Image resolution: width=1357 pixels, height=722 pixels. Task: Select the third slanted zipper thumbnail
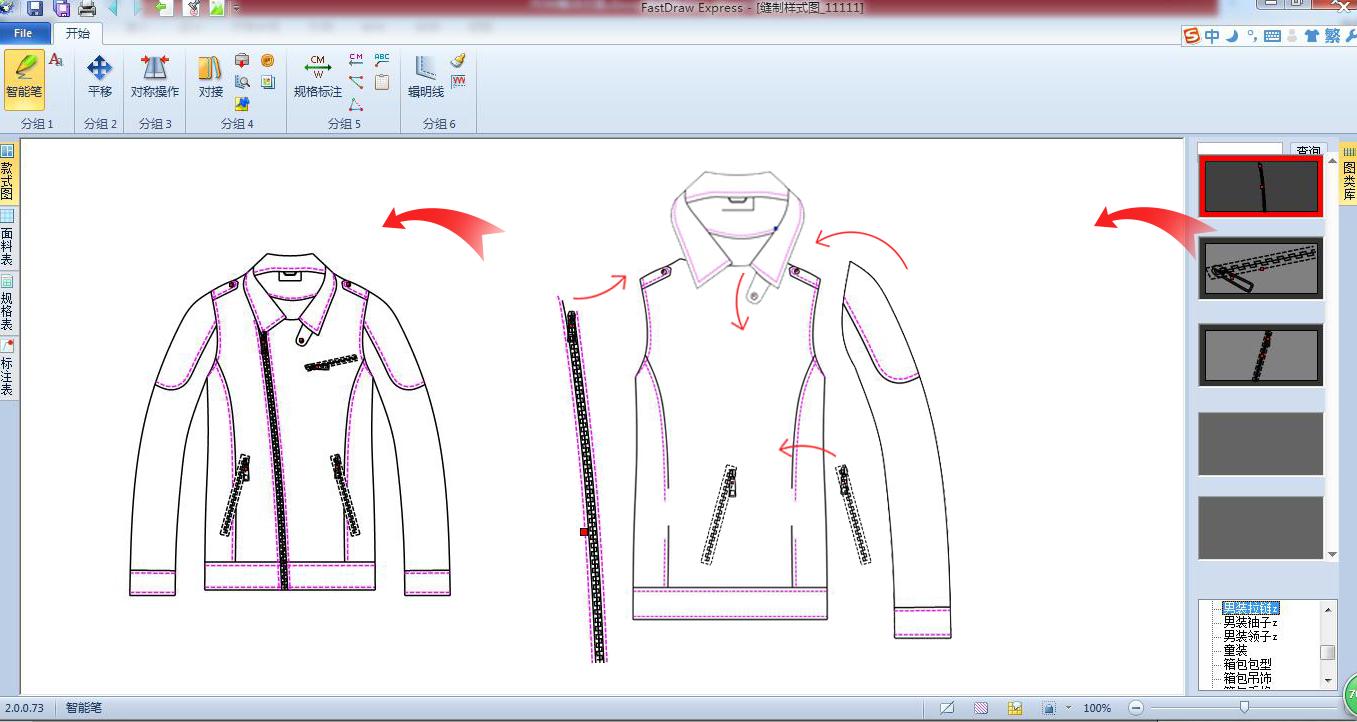click(x=1261, y=355)
